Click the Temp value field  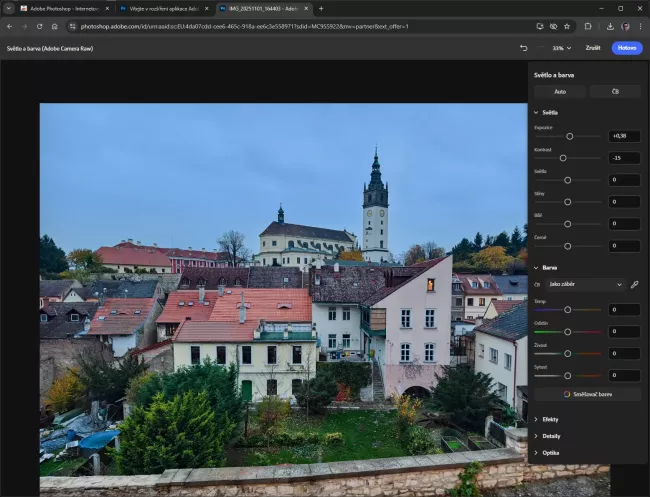[624, 310]
